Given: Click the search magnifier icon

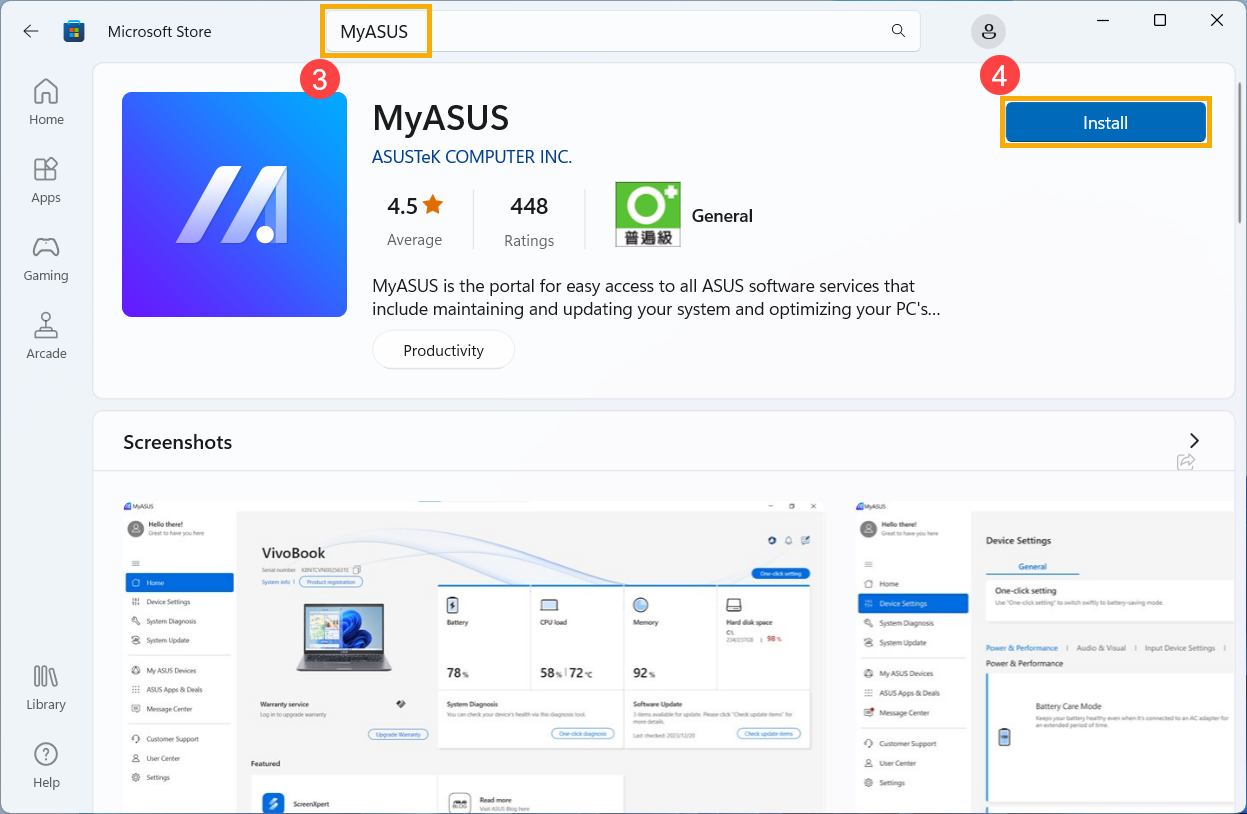Looking at the screenshot, I should click(898, 31).
